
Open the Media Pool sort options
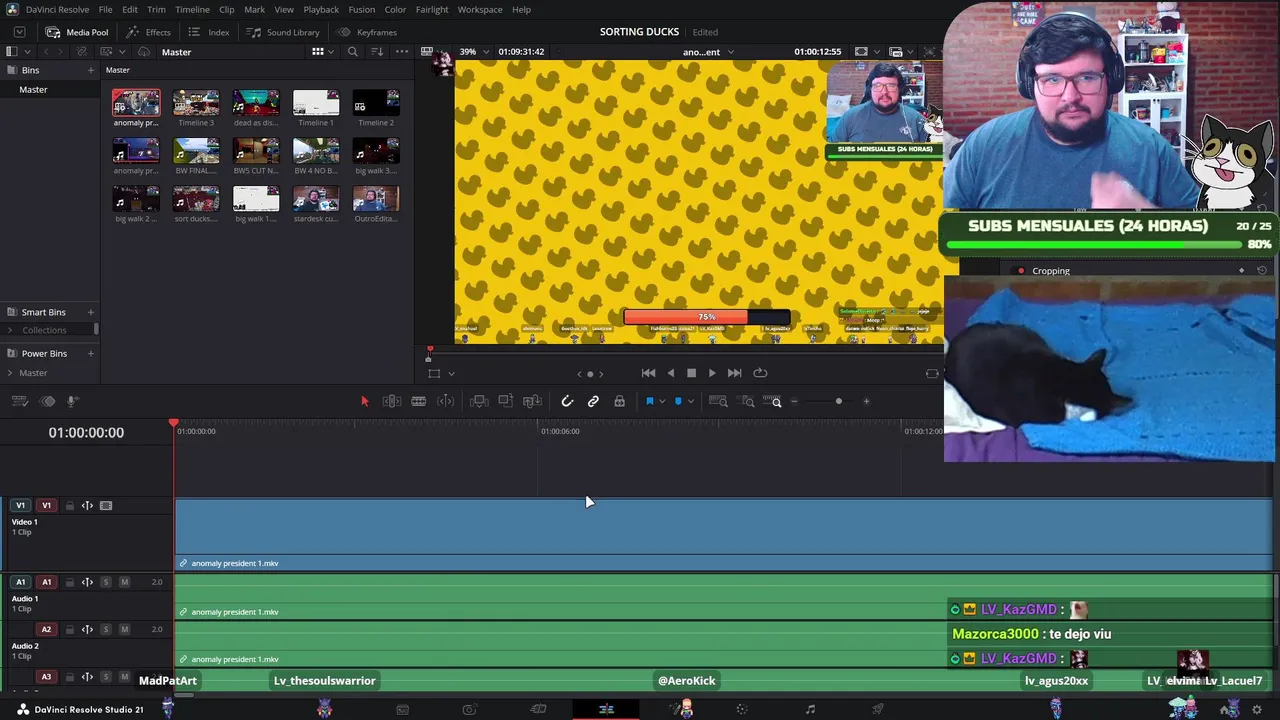[377, 52]
